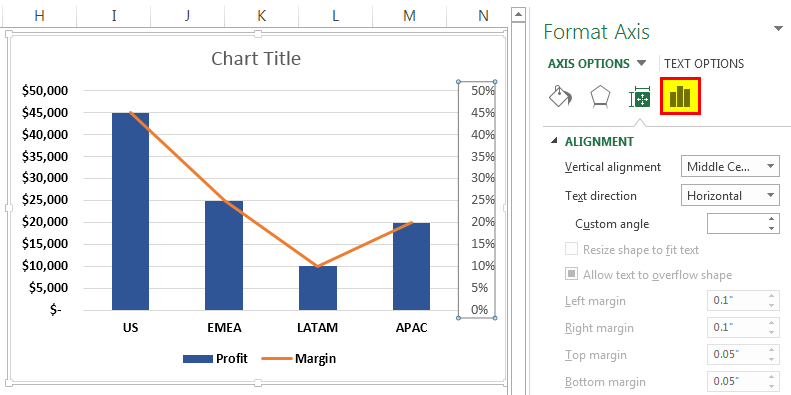
Task: Open the Text direction dropdown
Action: pos(730,195)
